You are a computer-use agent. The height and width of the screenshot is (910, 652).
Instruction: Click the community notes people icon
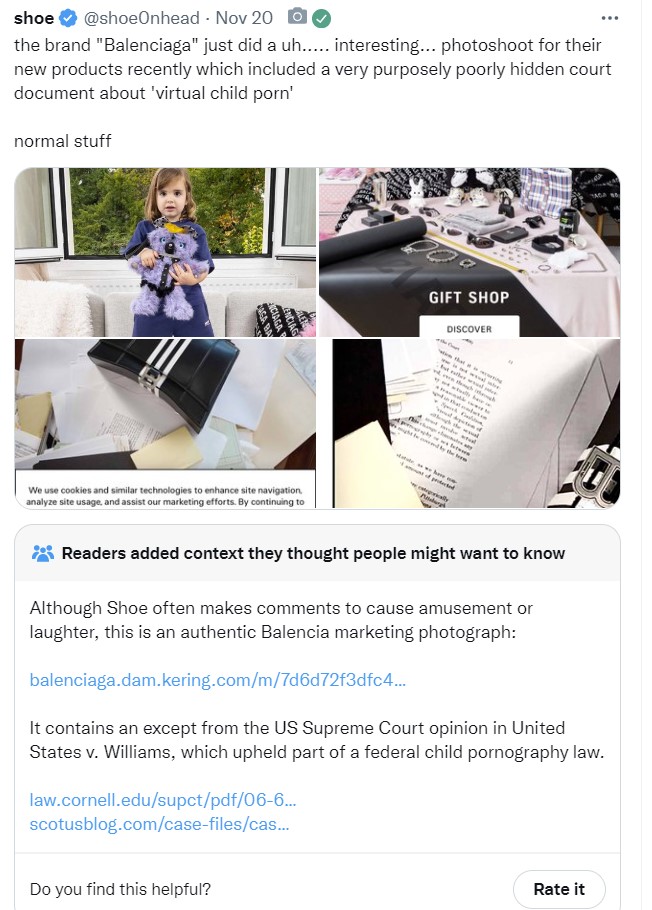click(x=42, y=553)
